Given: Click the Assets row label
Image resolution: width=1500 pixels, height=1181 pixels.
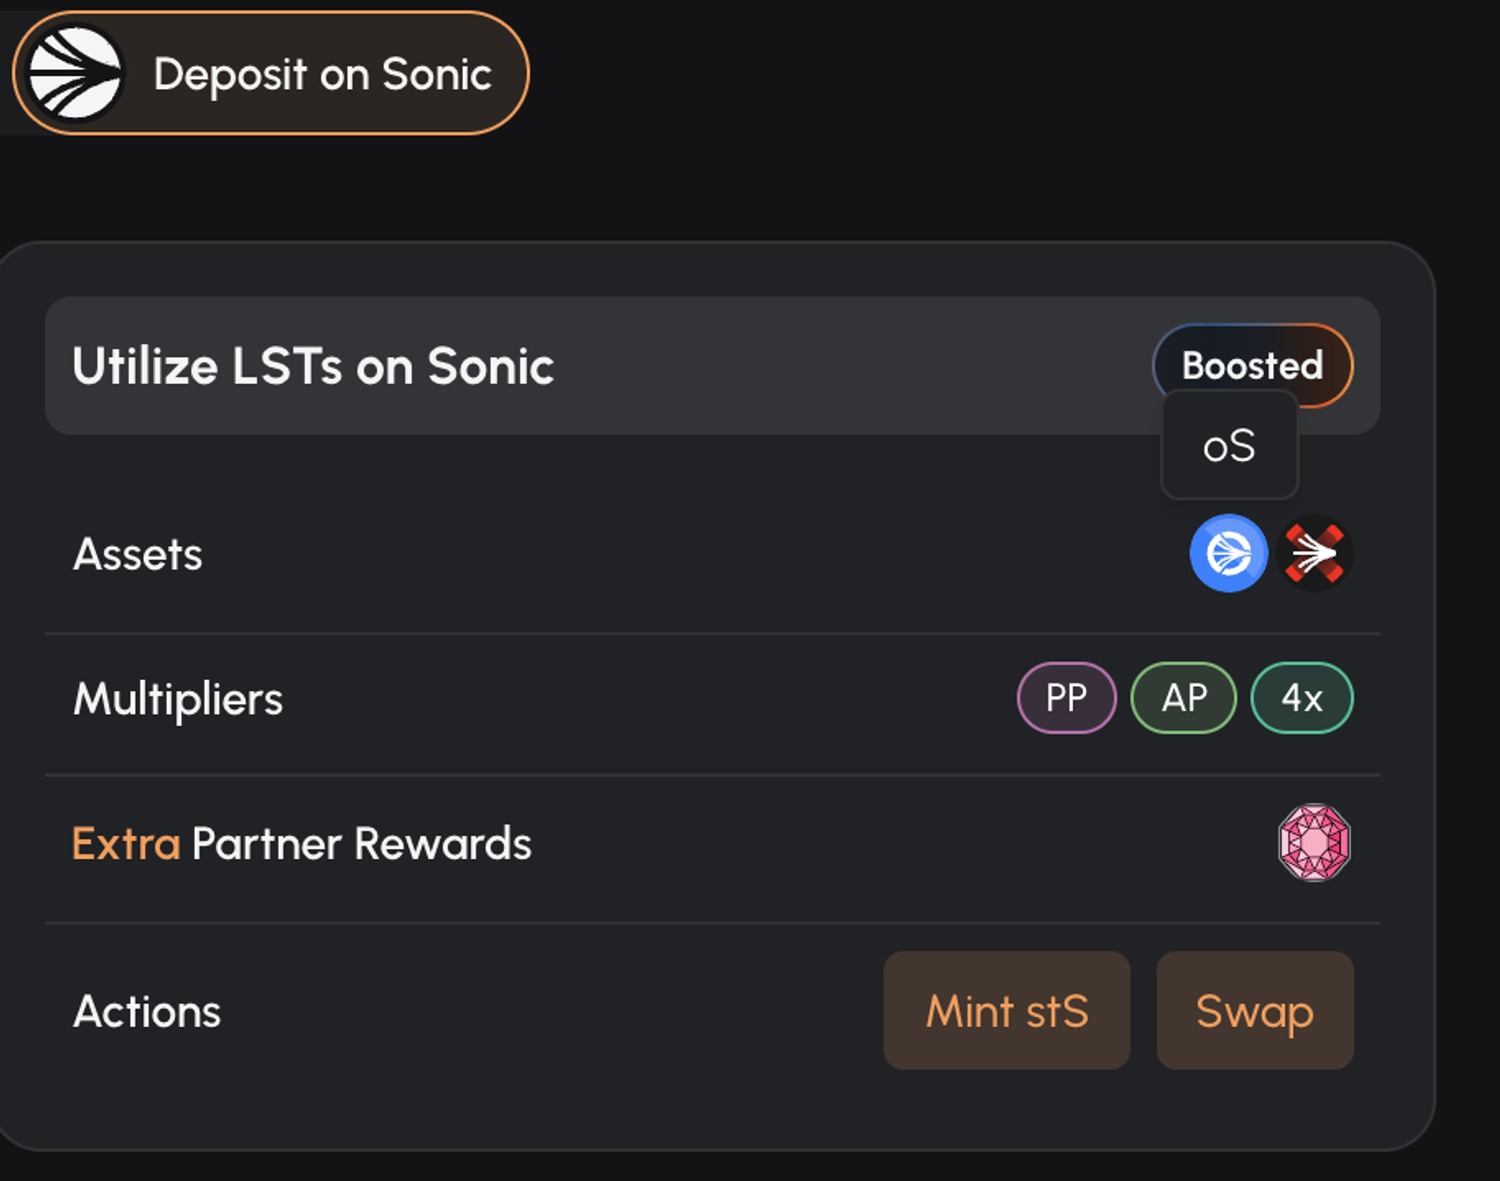Looking at the screenshot, I should point(138,555).
